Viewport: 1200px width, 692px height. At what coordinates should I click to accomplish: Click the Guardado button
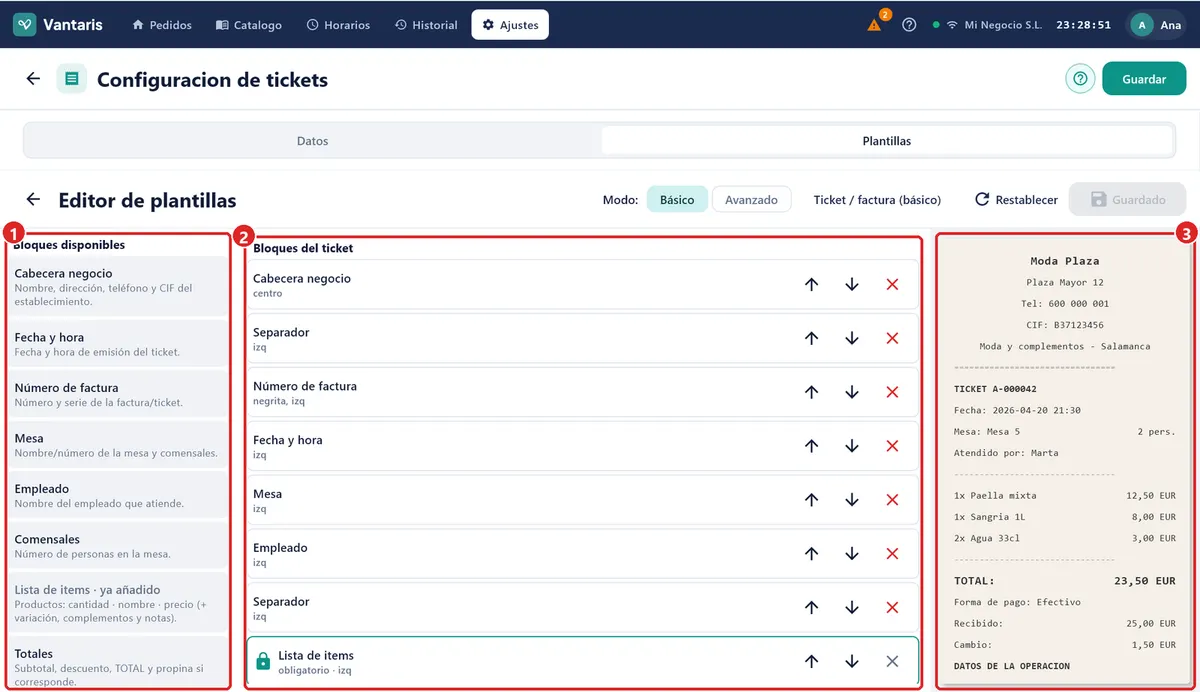[1128, 200]
